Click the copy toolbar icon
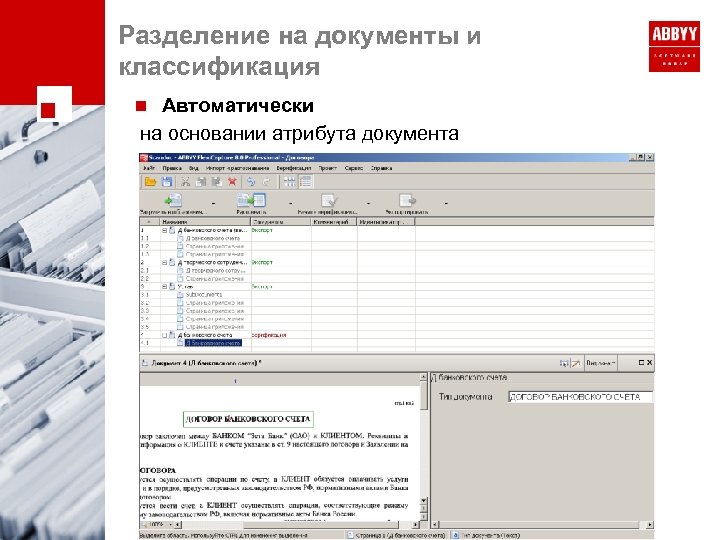 (201, 182)
